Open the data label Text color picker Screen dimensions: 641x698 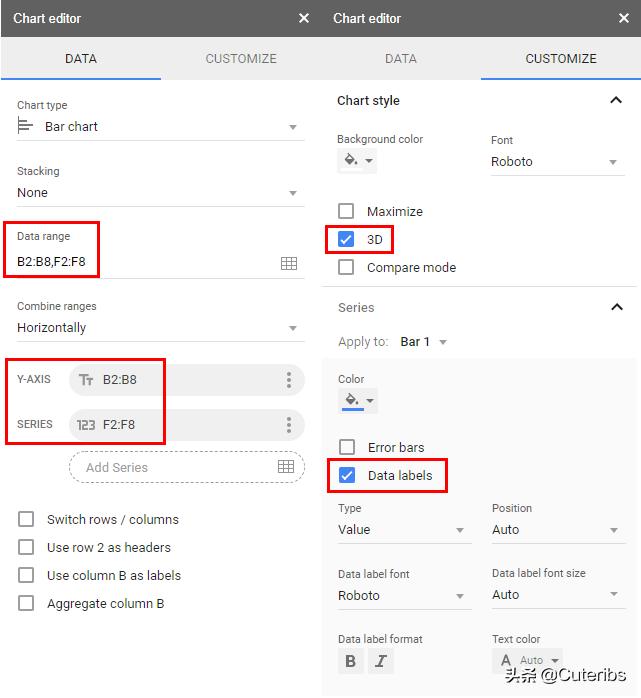[x=529, y=660]
